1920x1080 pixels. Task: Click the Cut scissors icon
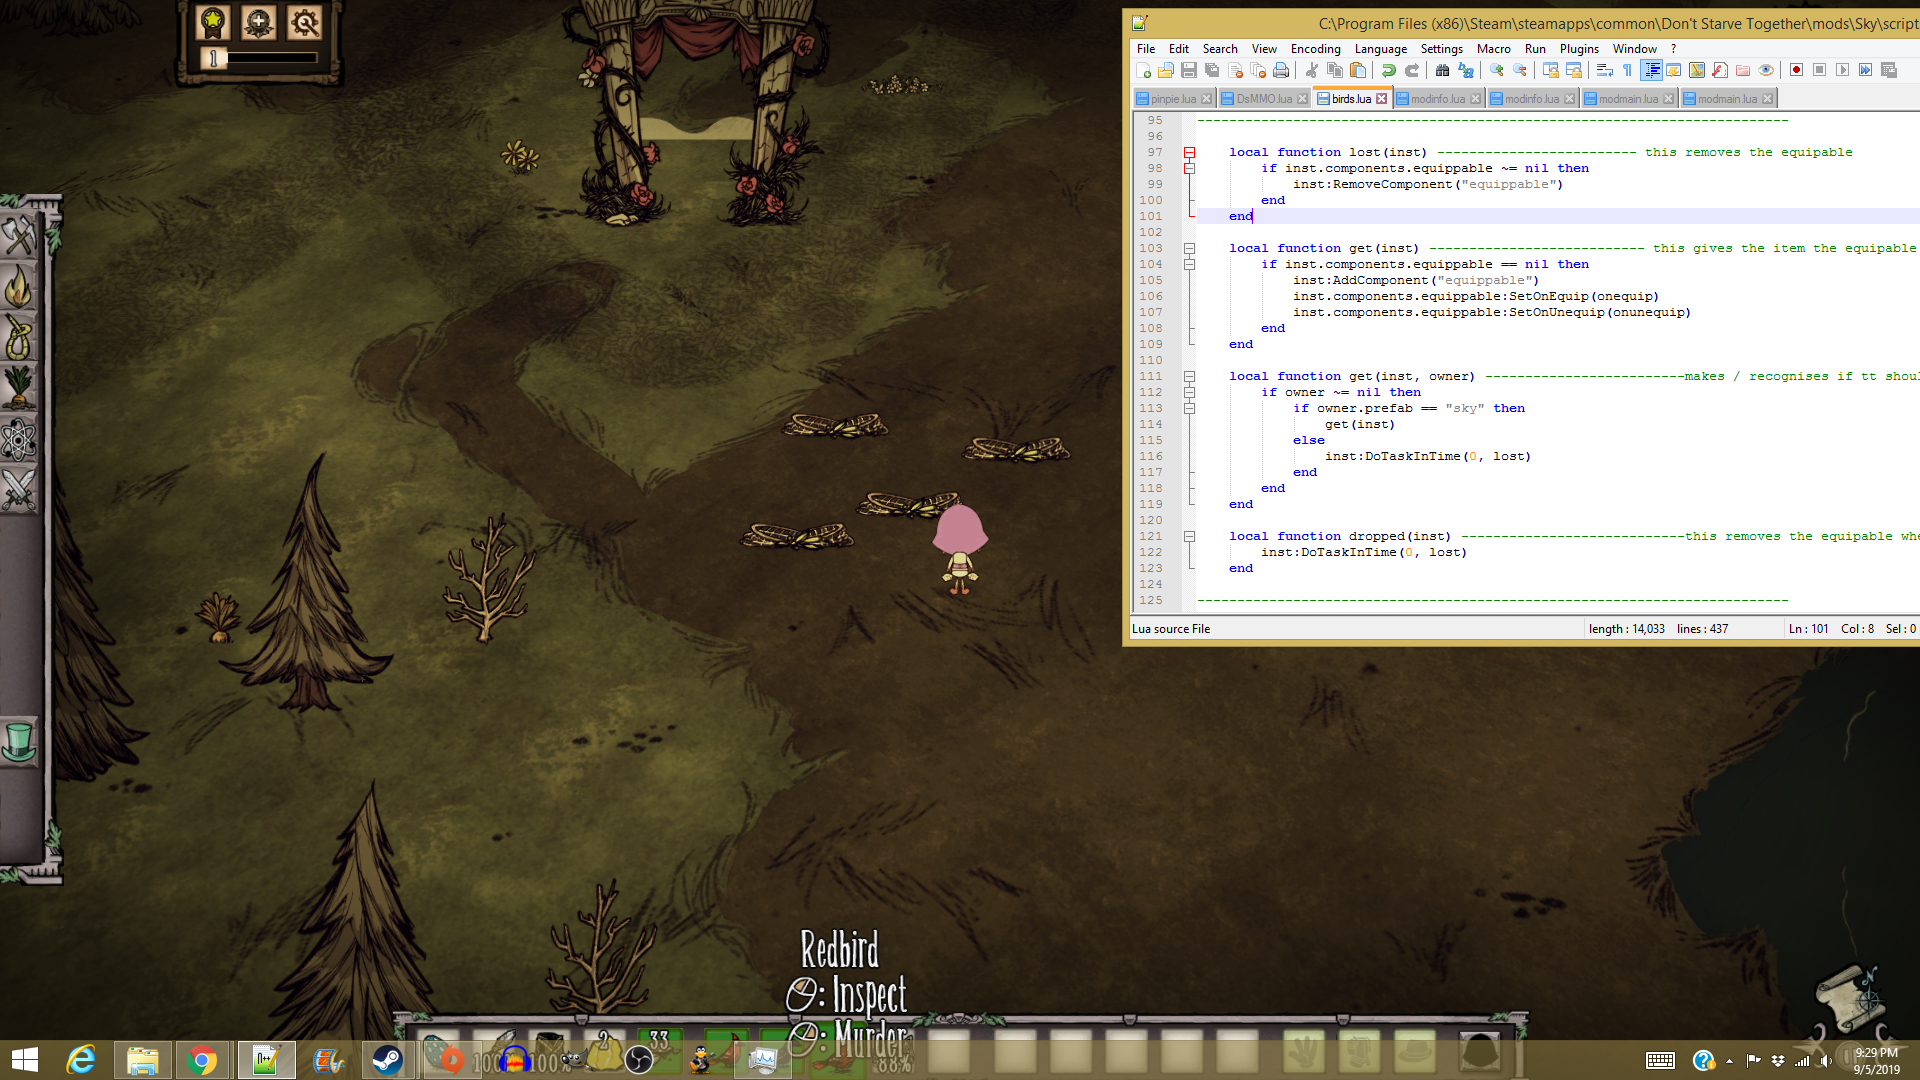[1312, 70]
